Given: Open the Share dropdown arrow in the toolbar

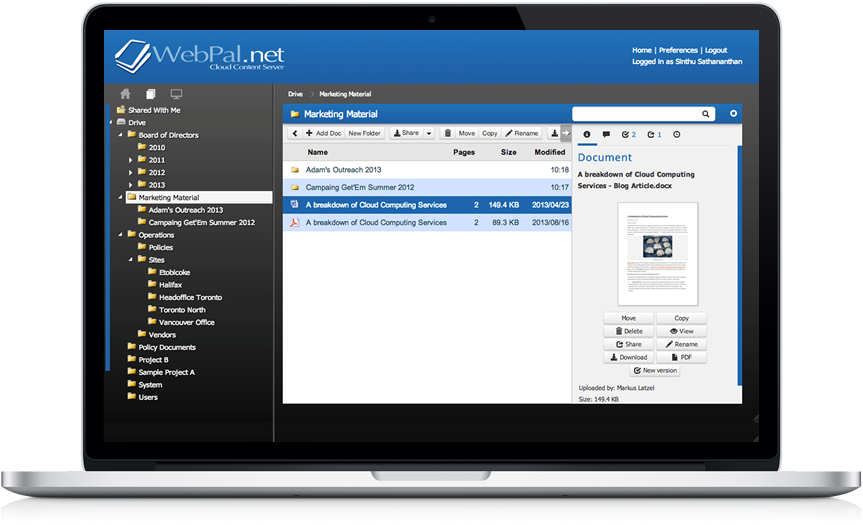Looking at the screenshot, I should [x=429, y=133].
